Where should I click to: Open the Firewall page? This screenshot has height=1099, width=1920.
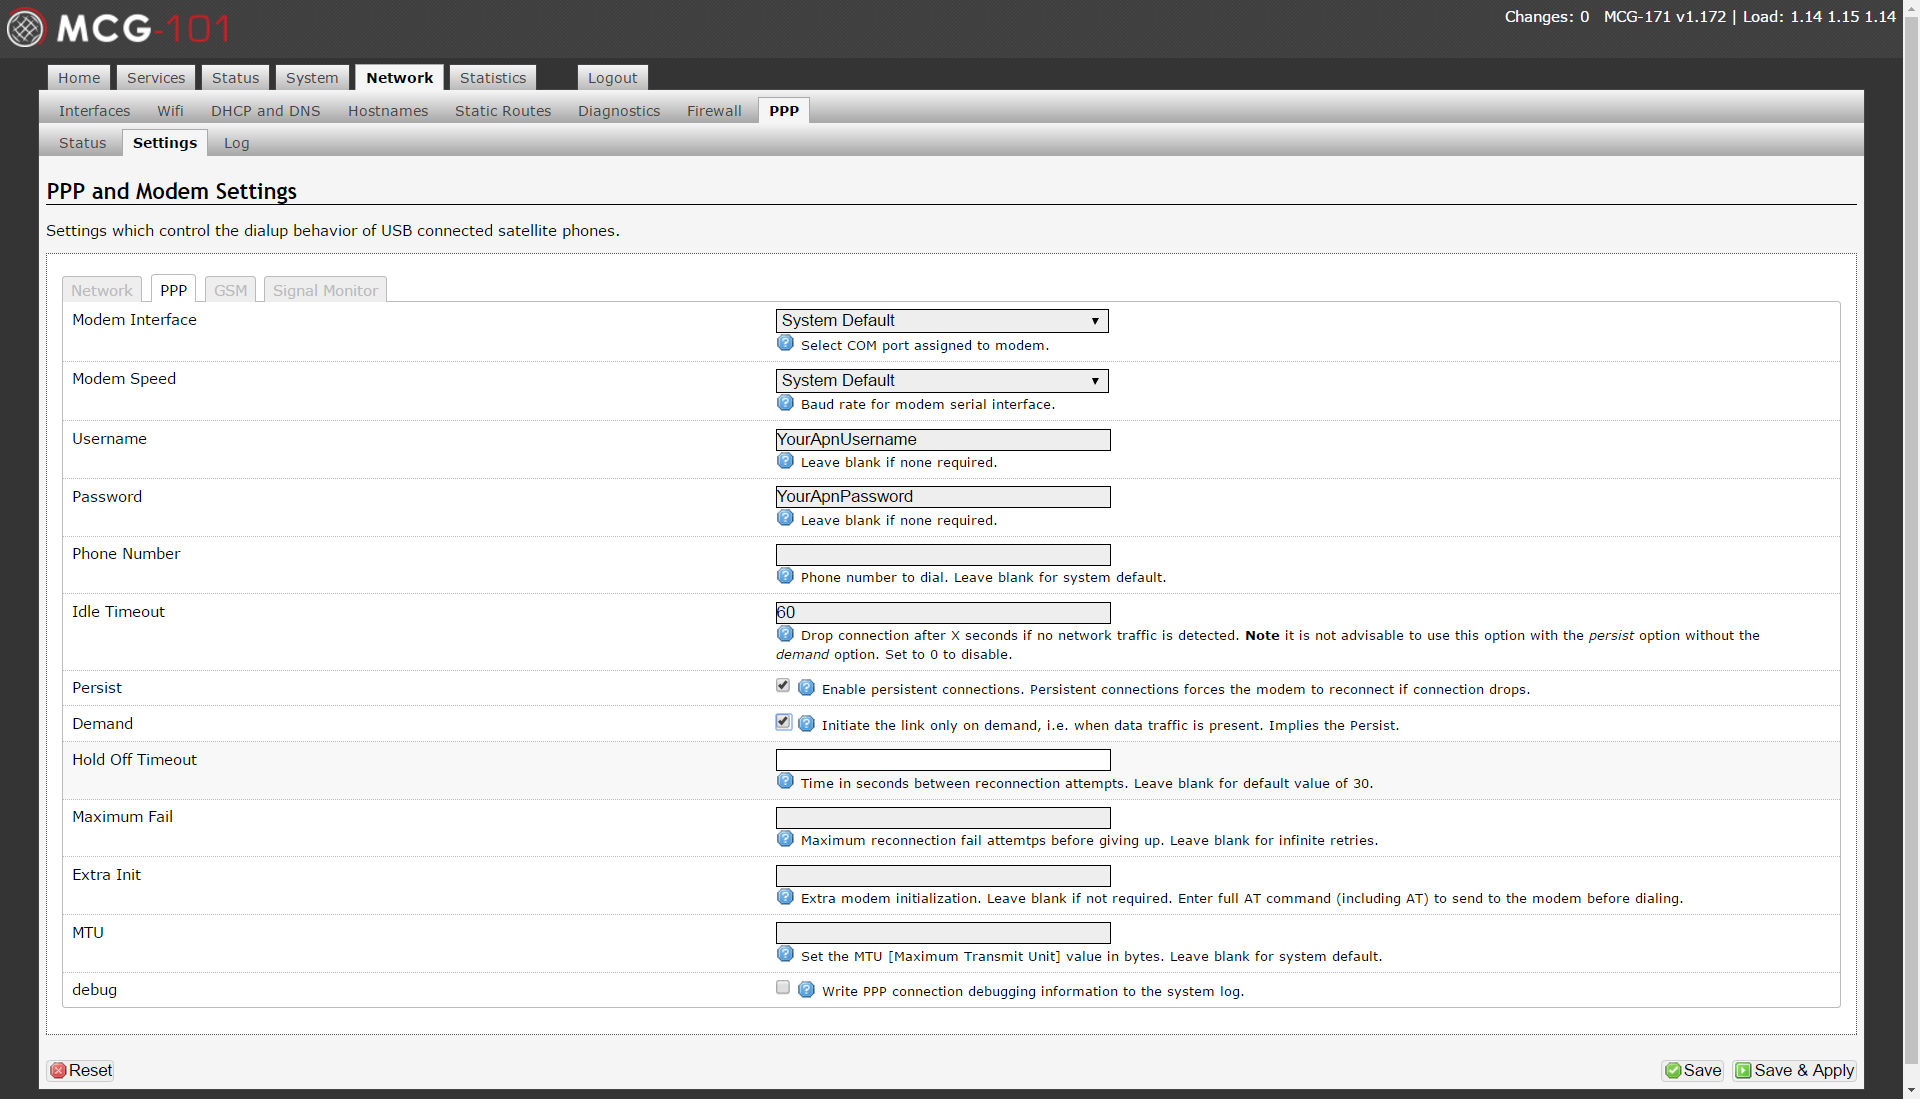tap(714, 111)
